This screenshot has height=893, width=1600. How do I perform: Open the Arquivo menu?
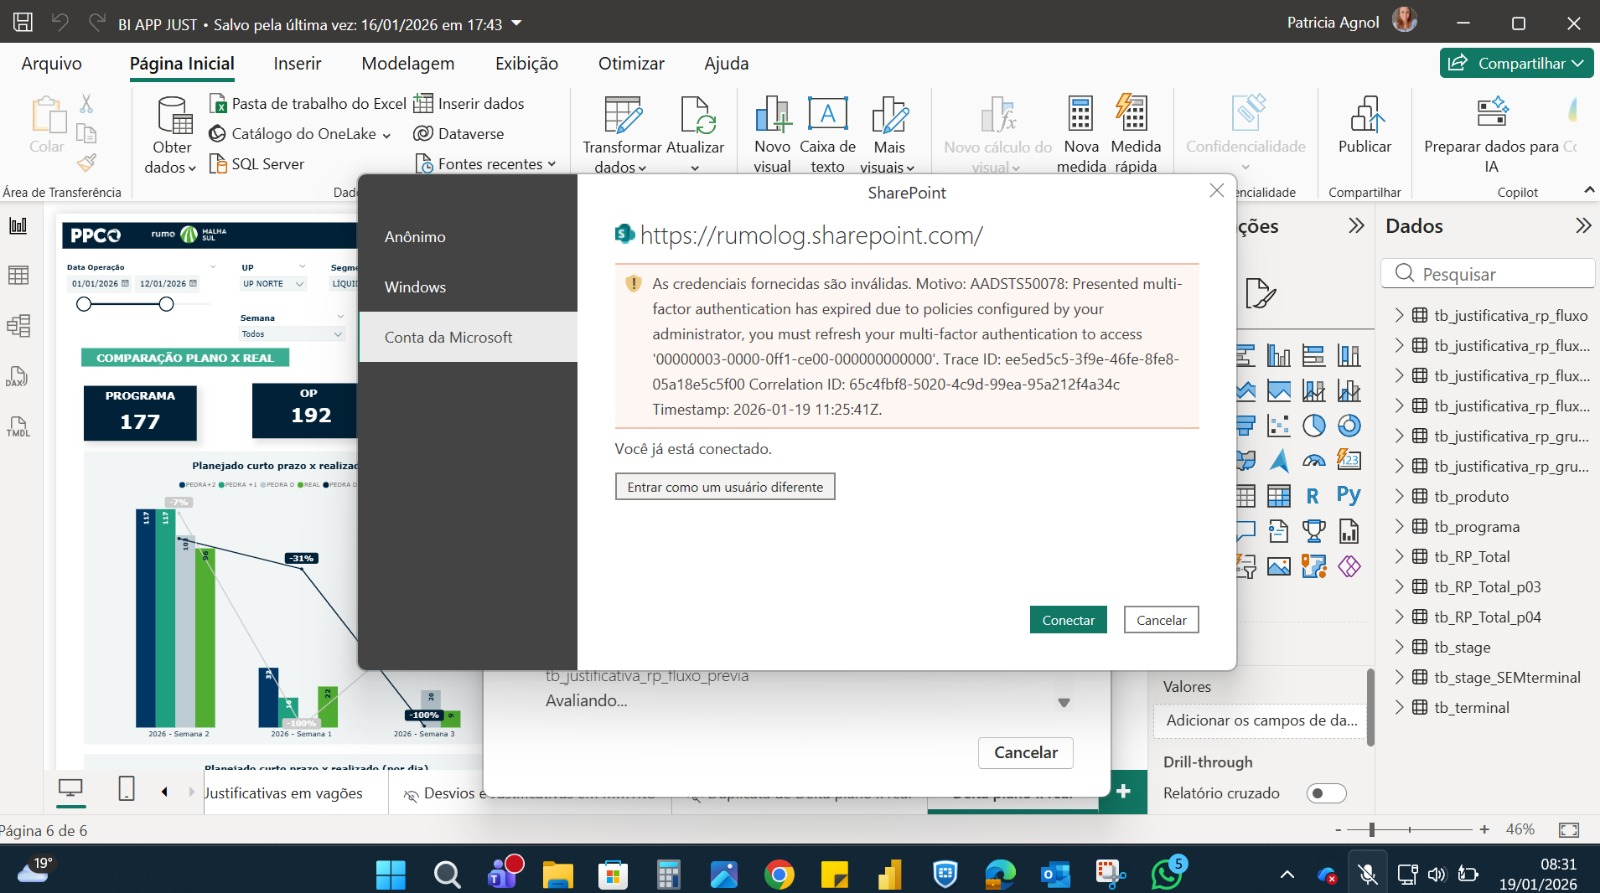pos(52,63)
